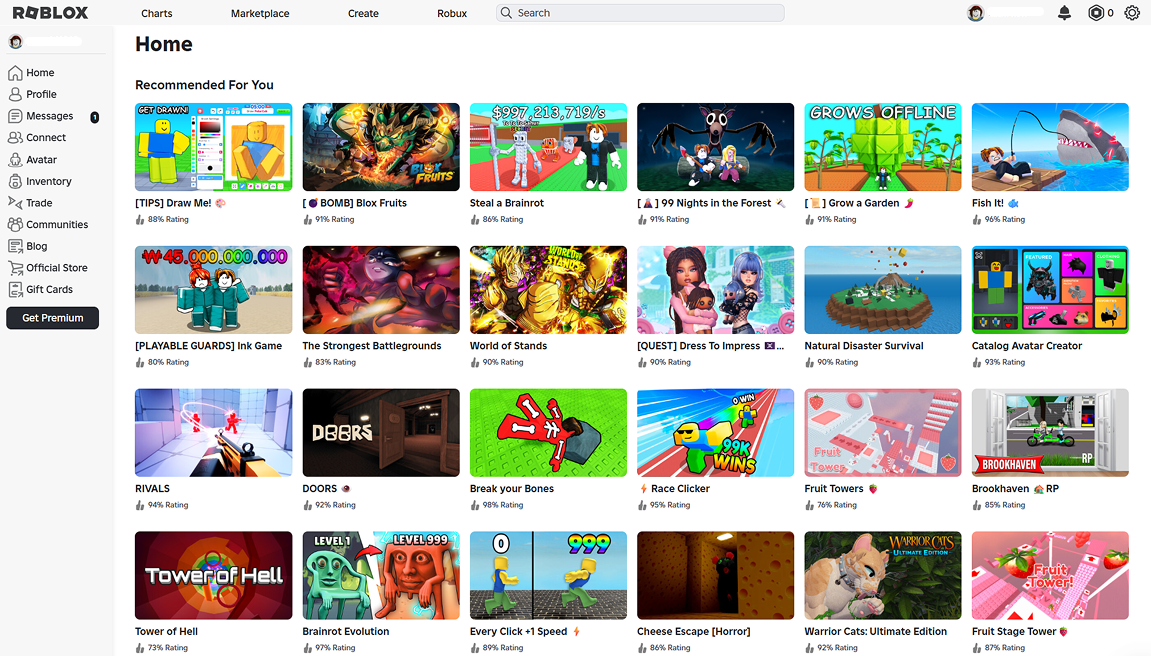Open Messages using the sidebar envelope icon
This screenshot has width=1151, height=656.
[13, 116]
